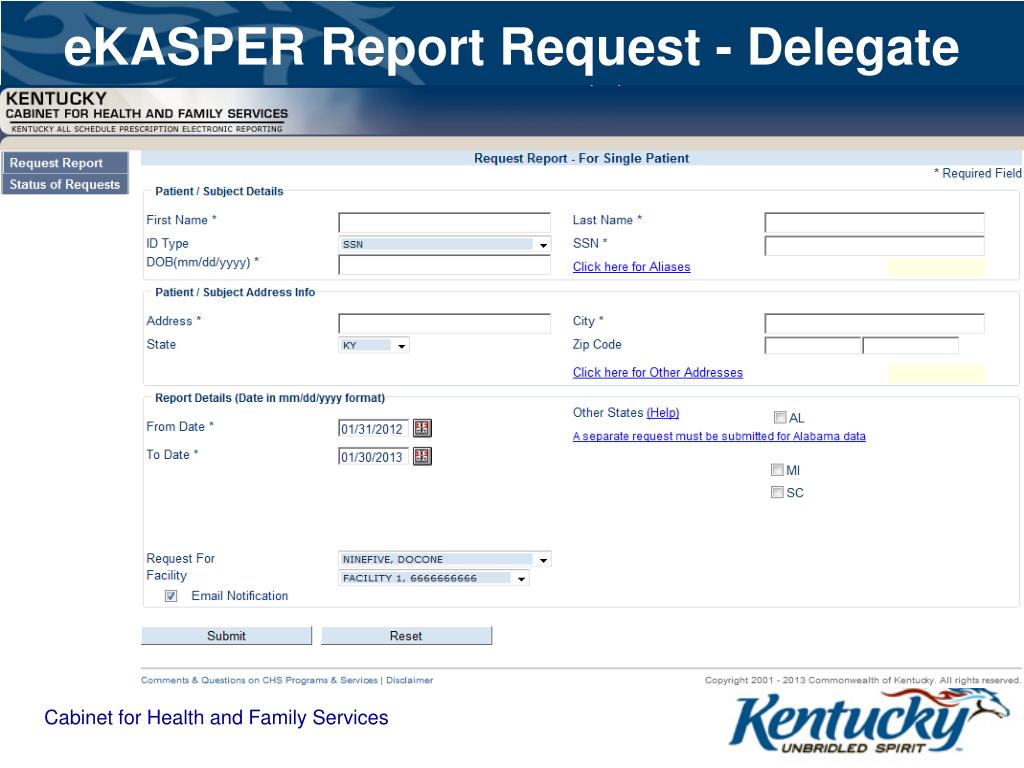Screen dimensions: 1024x768
Task: Click the From Date field 01/31/2012
Action: (x=374, y=429)
